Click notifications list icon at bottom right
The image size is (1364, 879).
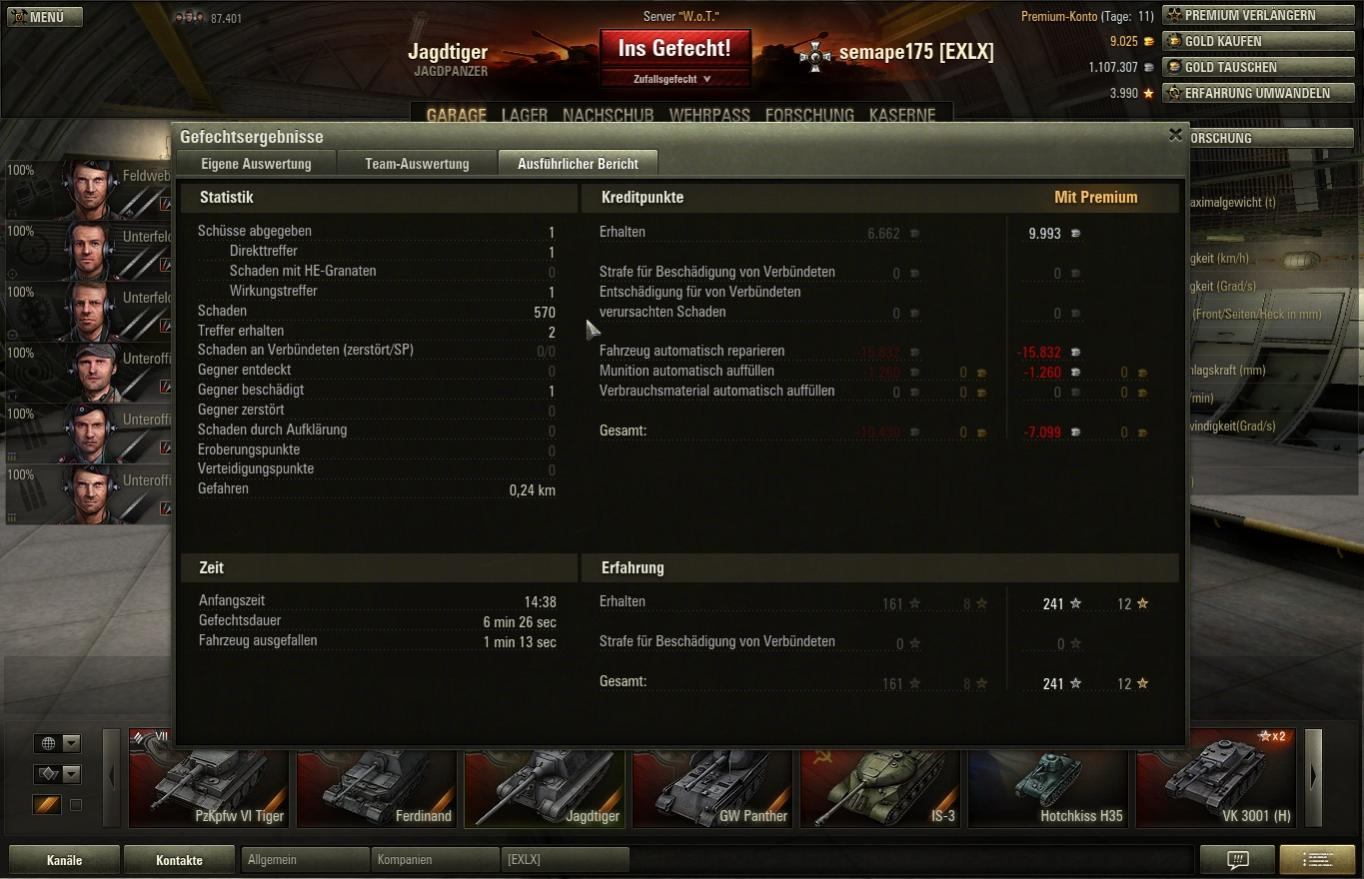(1317, 859)
